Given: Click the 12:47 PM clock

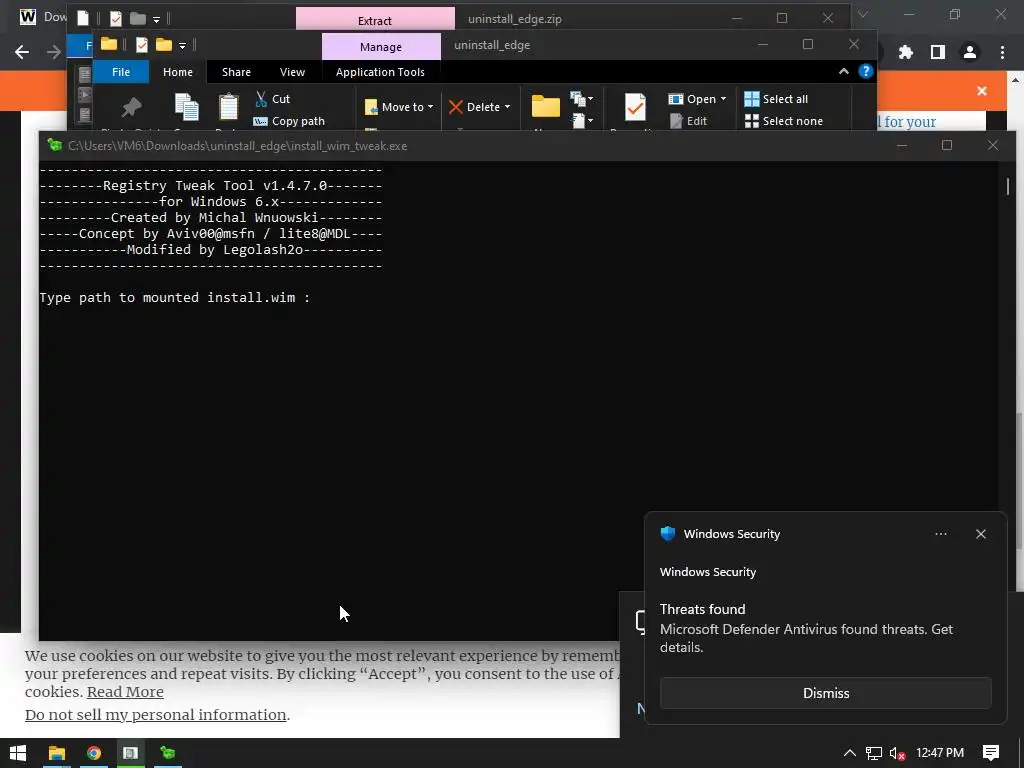Looking at the screenshot, I should pos(940,753).
